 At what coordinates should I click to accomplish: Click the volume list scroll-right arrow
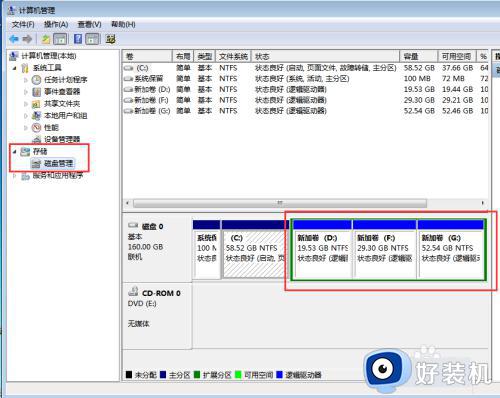pos(483,203)
